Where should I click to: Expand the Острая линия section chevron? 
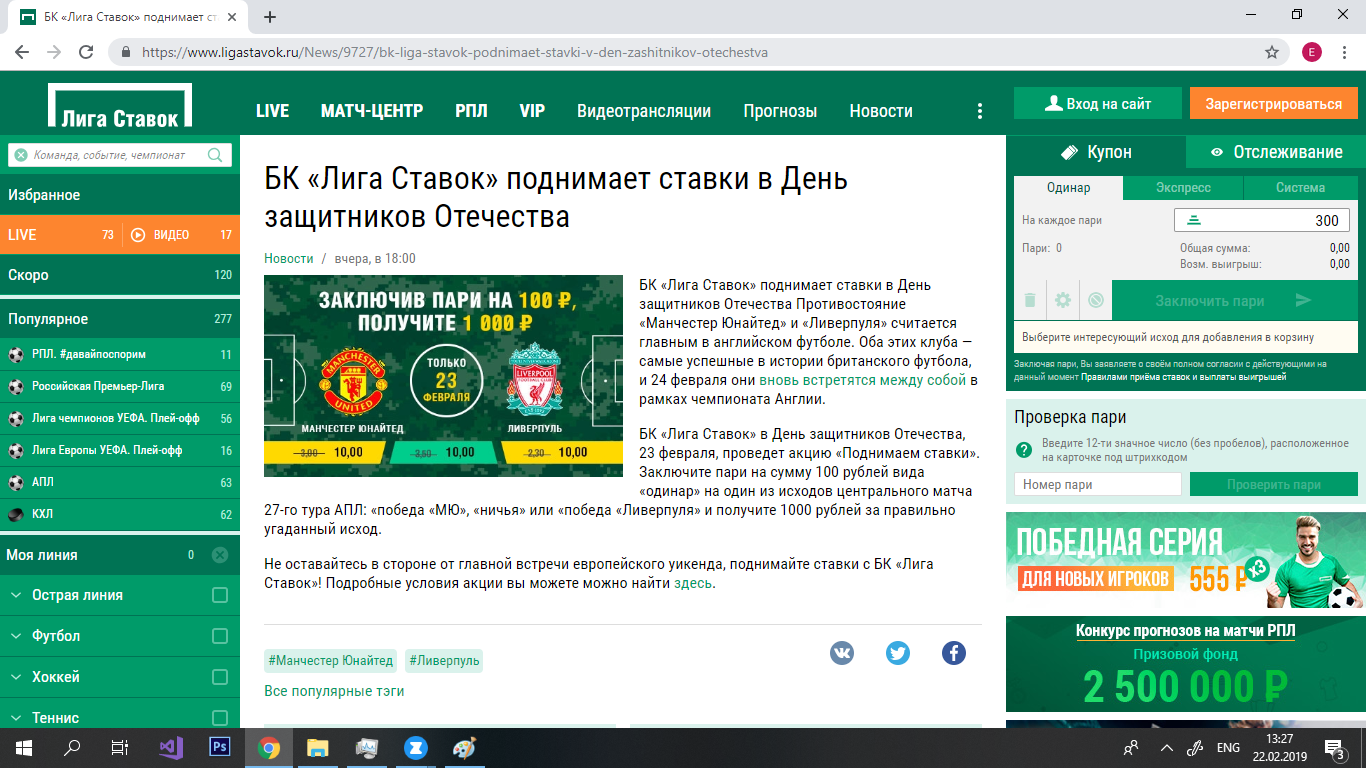16,596
